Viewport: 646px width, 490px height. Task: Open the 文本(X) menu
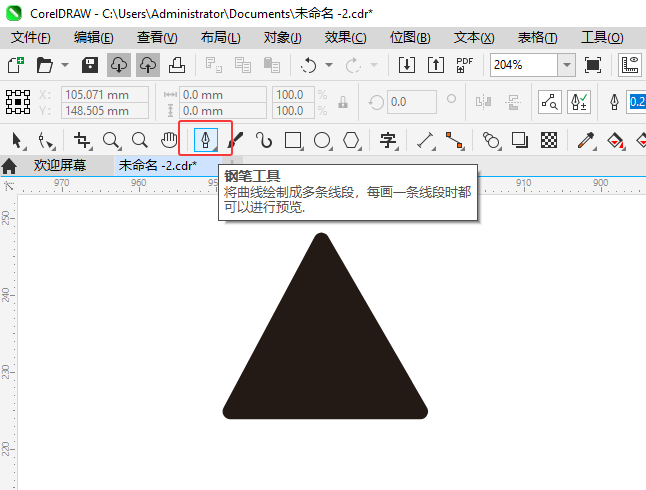tap(474, 38)
